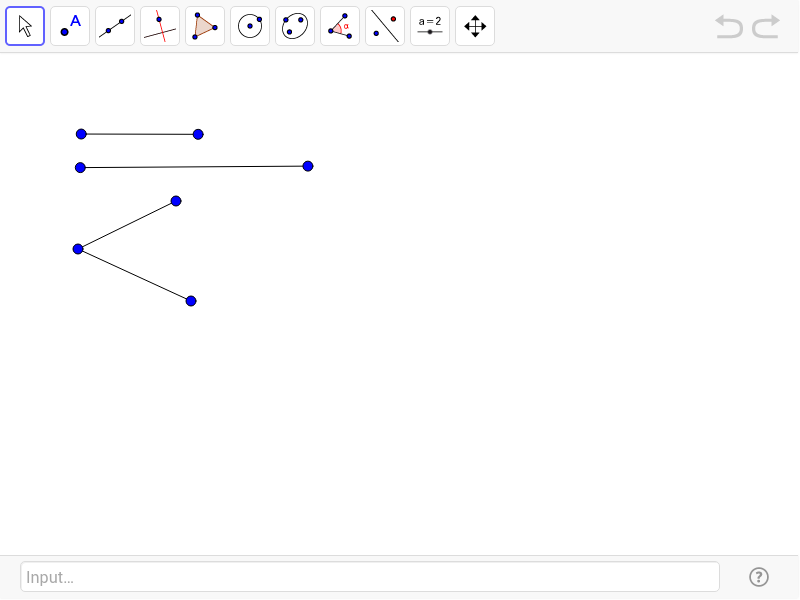Select the Reflect about Line tool
Viewport: 800px width, 600px height.
(x=385, y=26)
